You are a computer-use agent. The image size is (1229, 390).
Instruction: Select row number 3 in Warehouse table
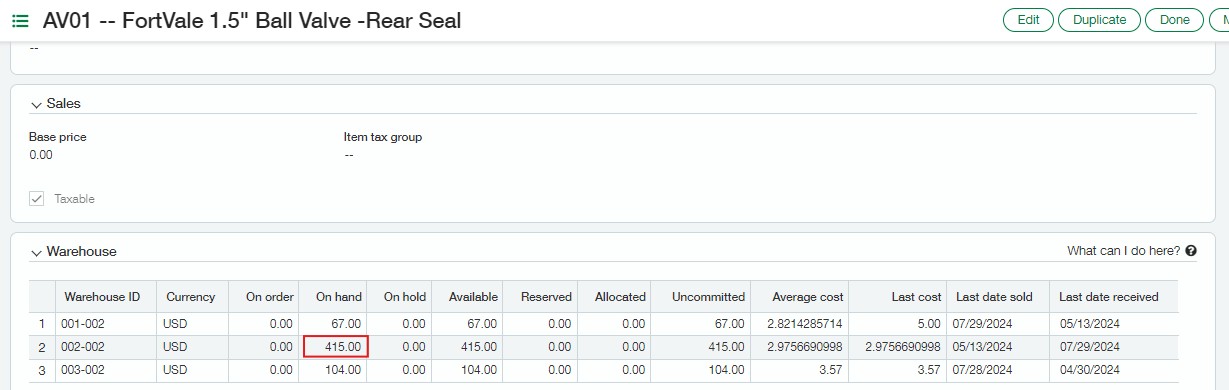[x=41, y=370]
